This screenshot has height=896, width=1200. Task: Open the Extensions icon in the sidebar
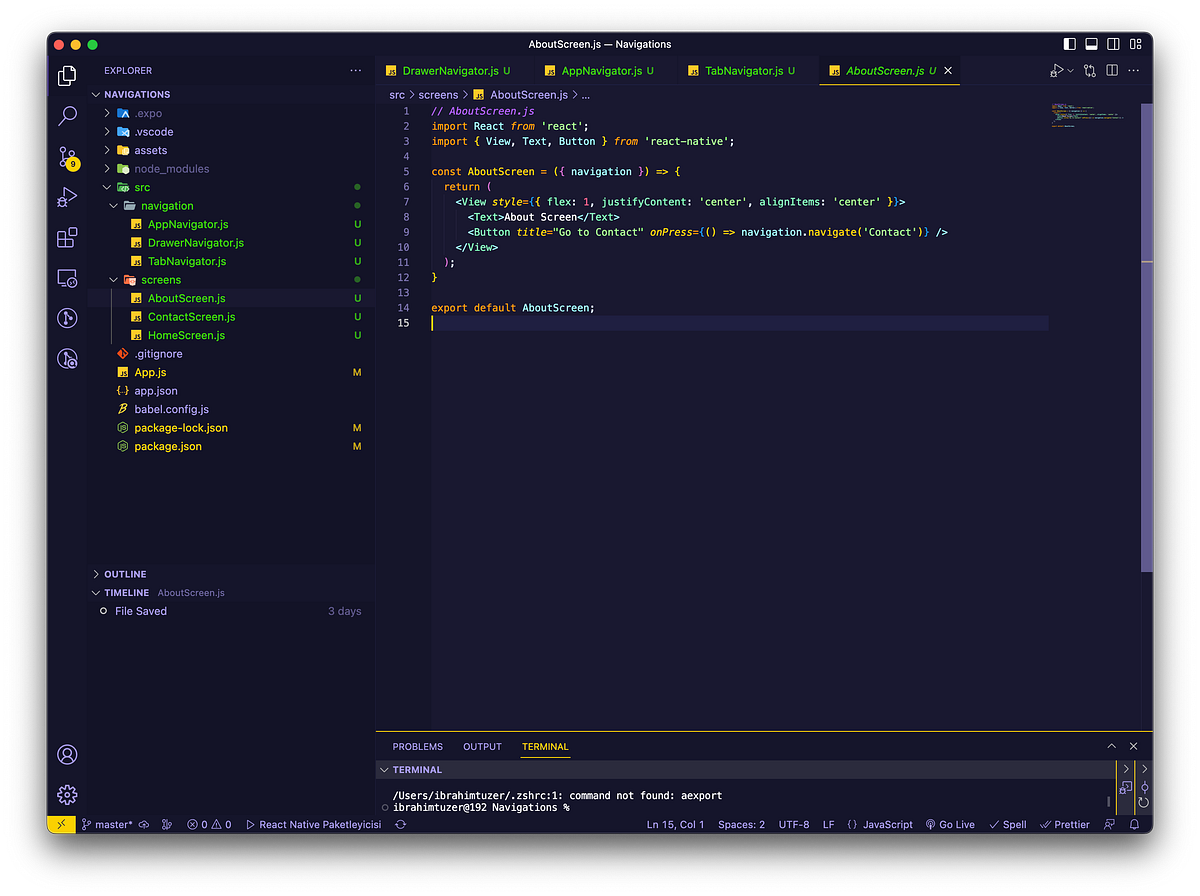coord(66,238)
